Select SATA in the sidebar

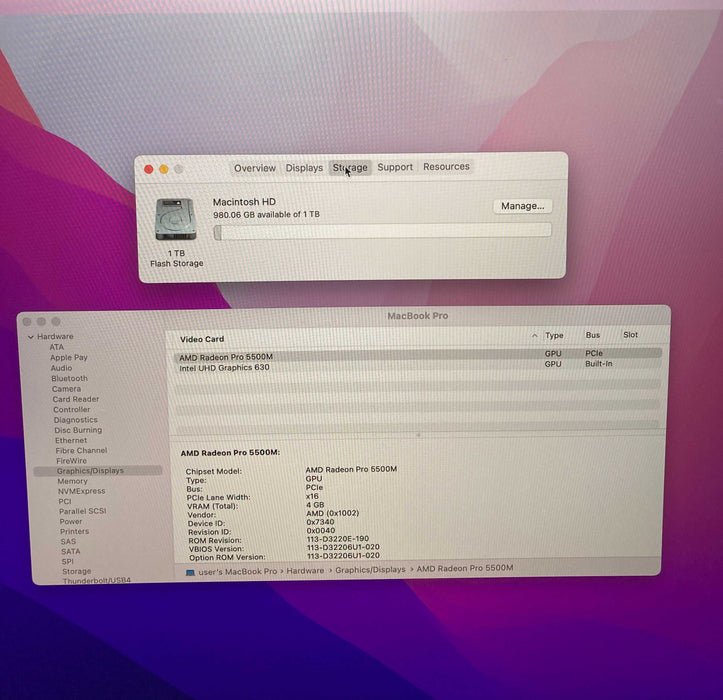point(71,552)
